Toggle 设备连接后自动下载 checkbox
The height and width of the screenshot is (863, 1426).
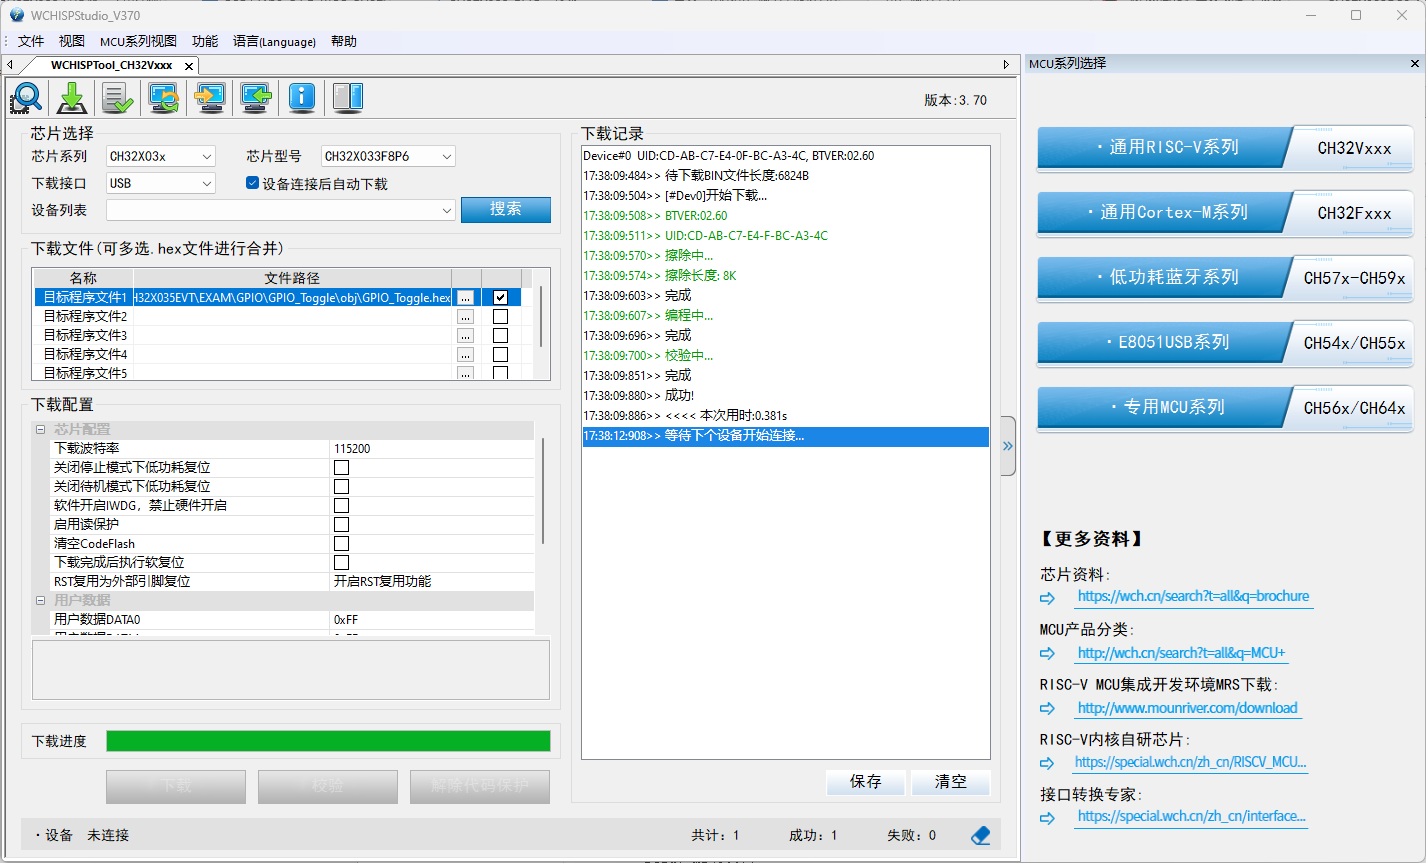point(252,183)
